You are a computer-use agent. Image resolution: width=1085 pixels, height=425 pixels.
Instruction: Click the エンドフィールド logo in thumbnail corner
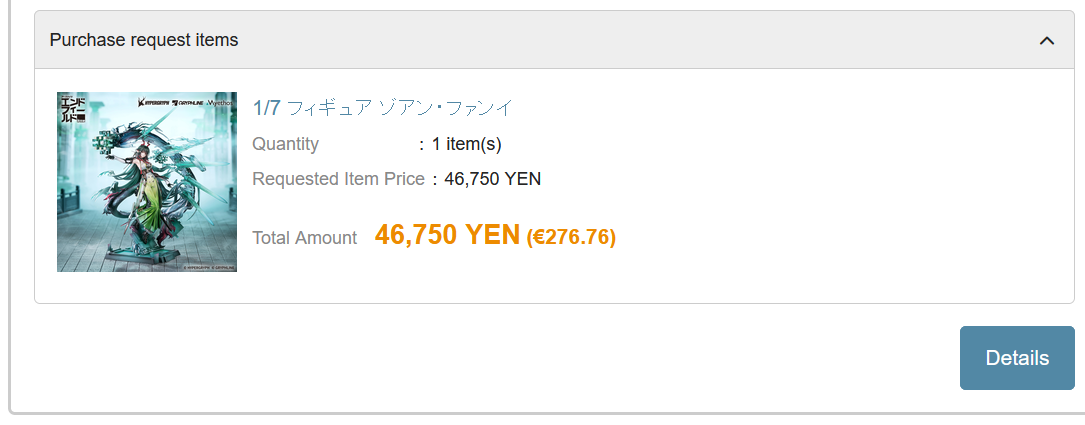[73, 109]
